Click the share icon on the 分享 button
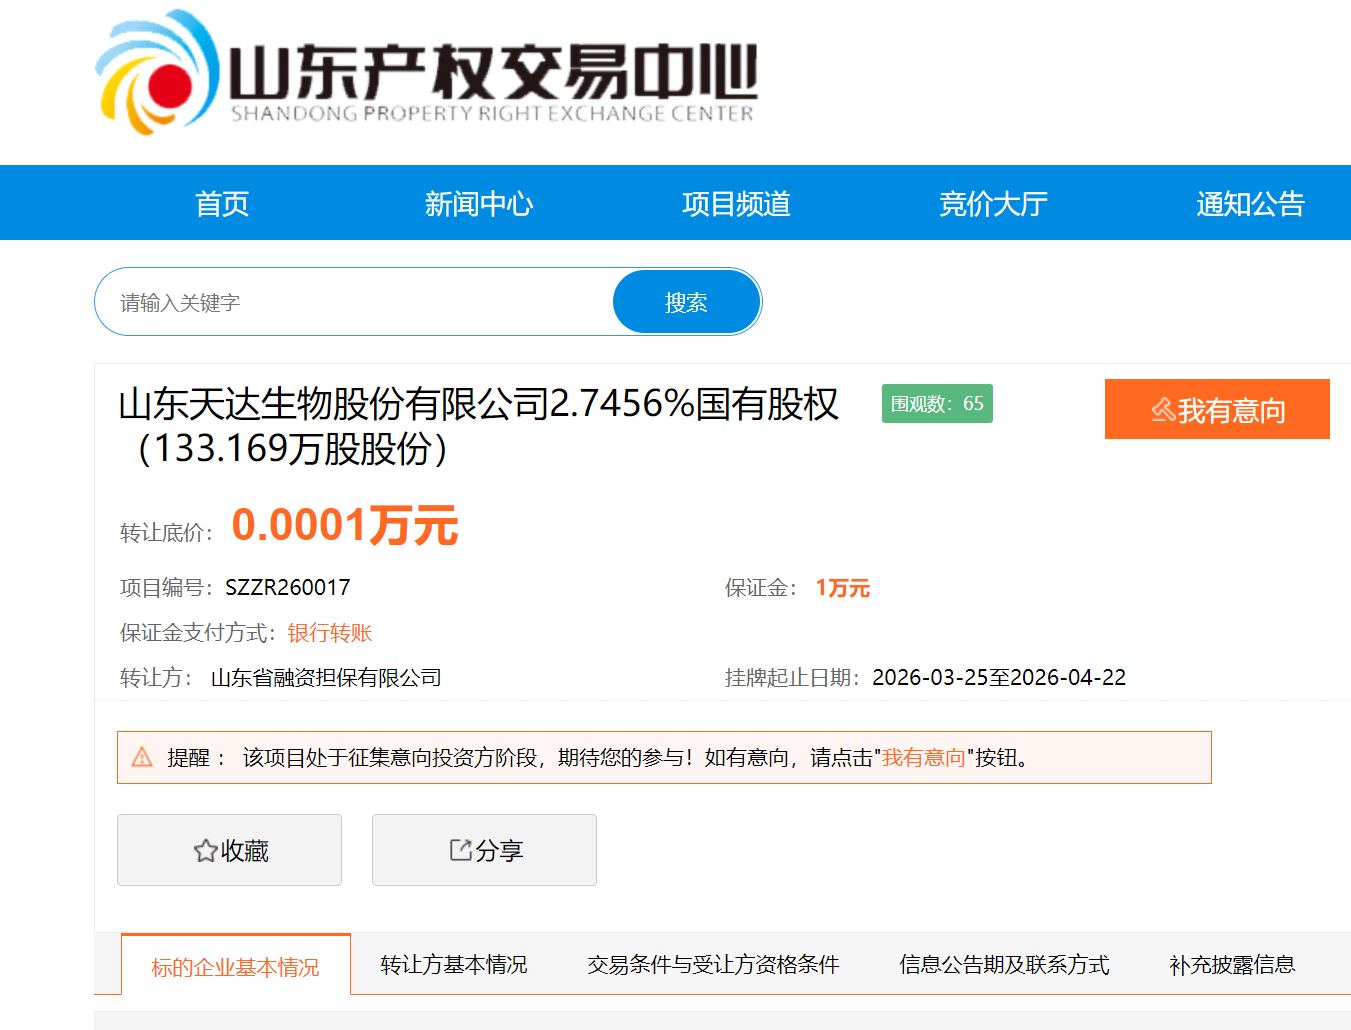Image resolution: width=1351 pixels, height=1030 pixels. pos(460,850)
